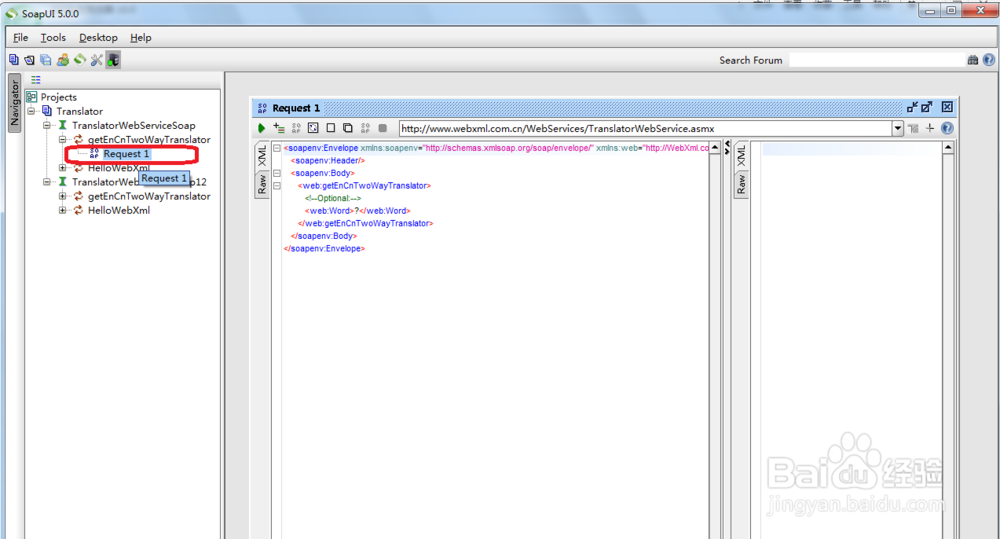Screen dimensions: 1000x539
Task: Open the Tools menu
Action: pyautogui.click(x=53, y=38)
